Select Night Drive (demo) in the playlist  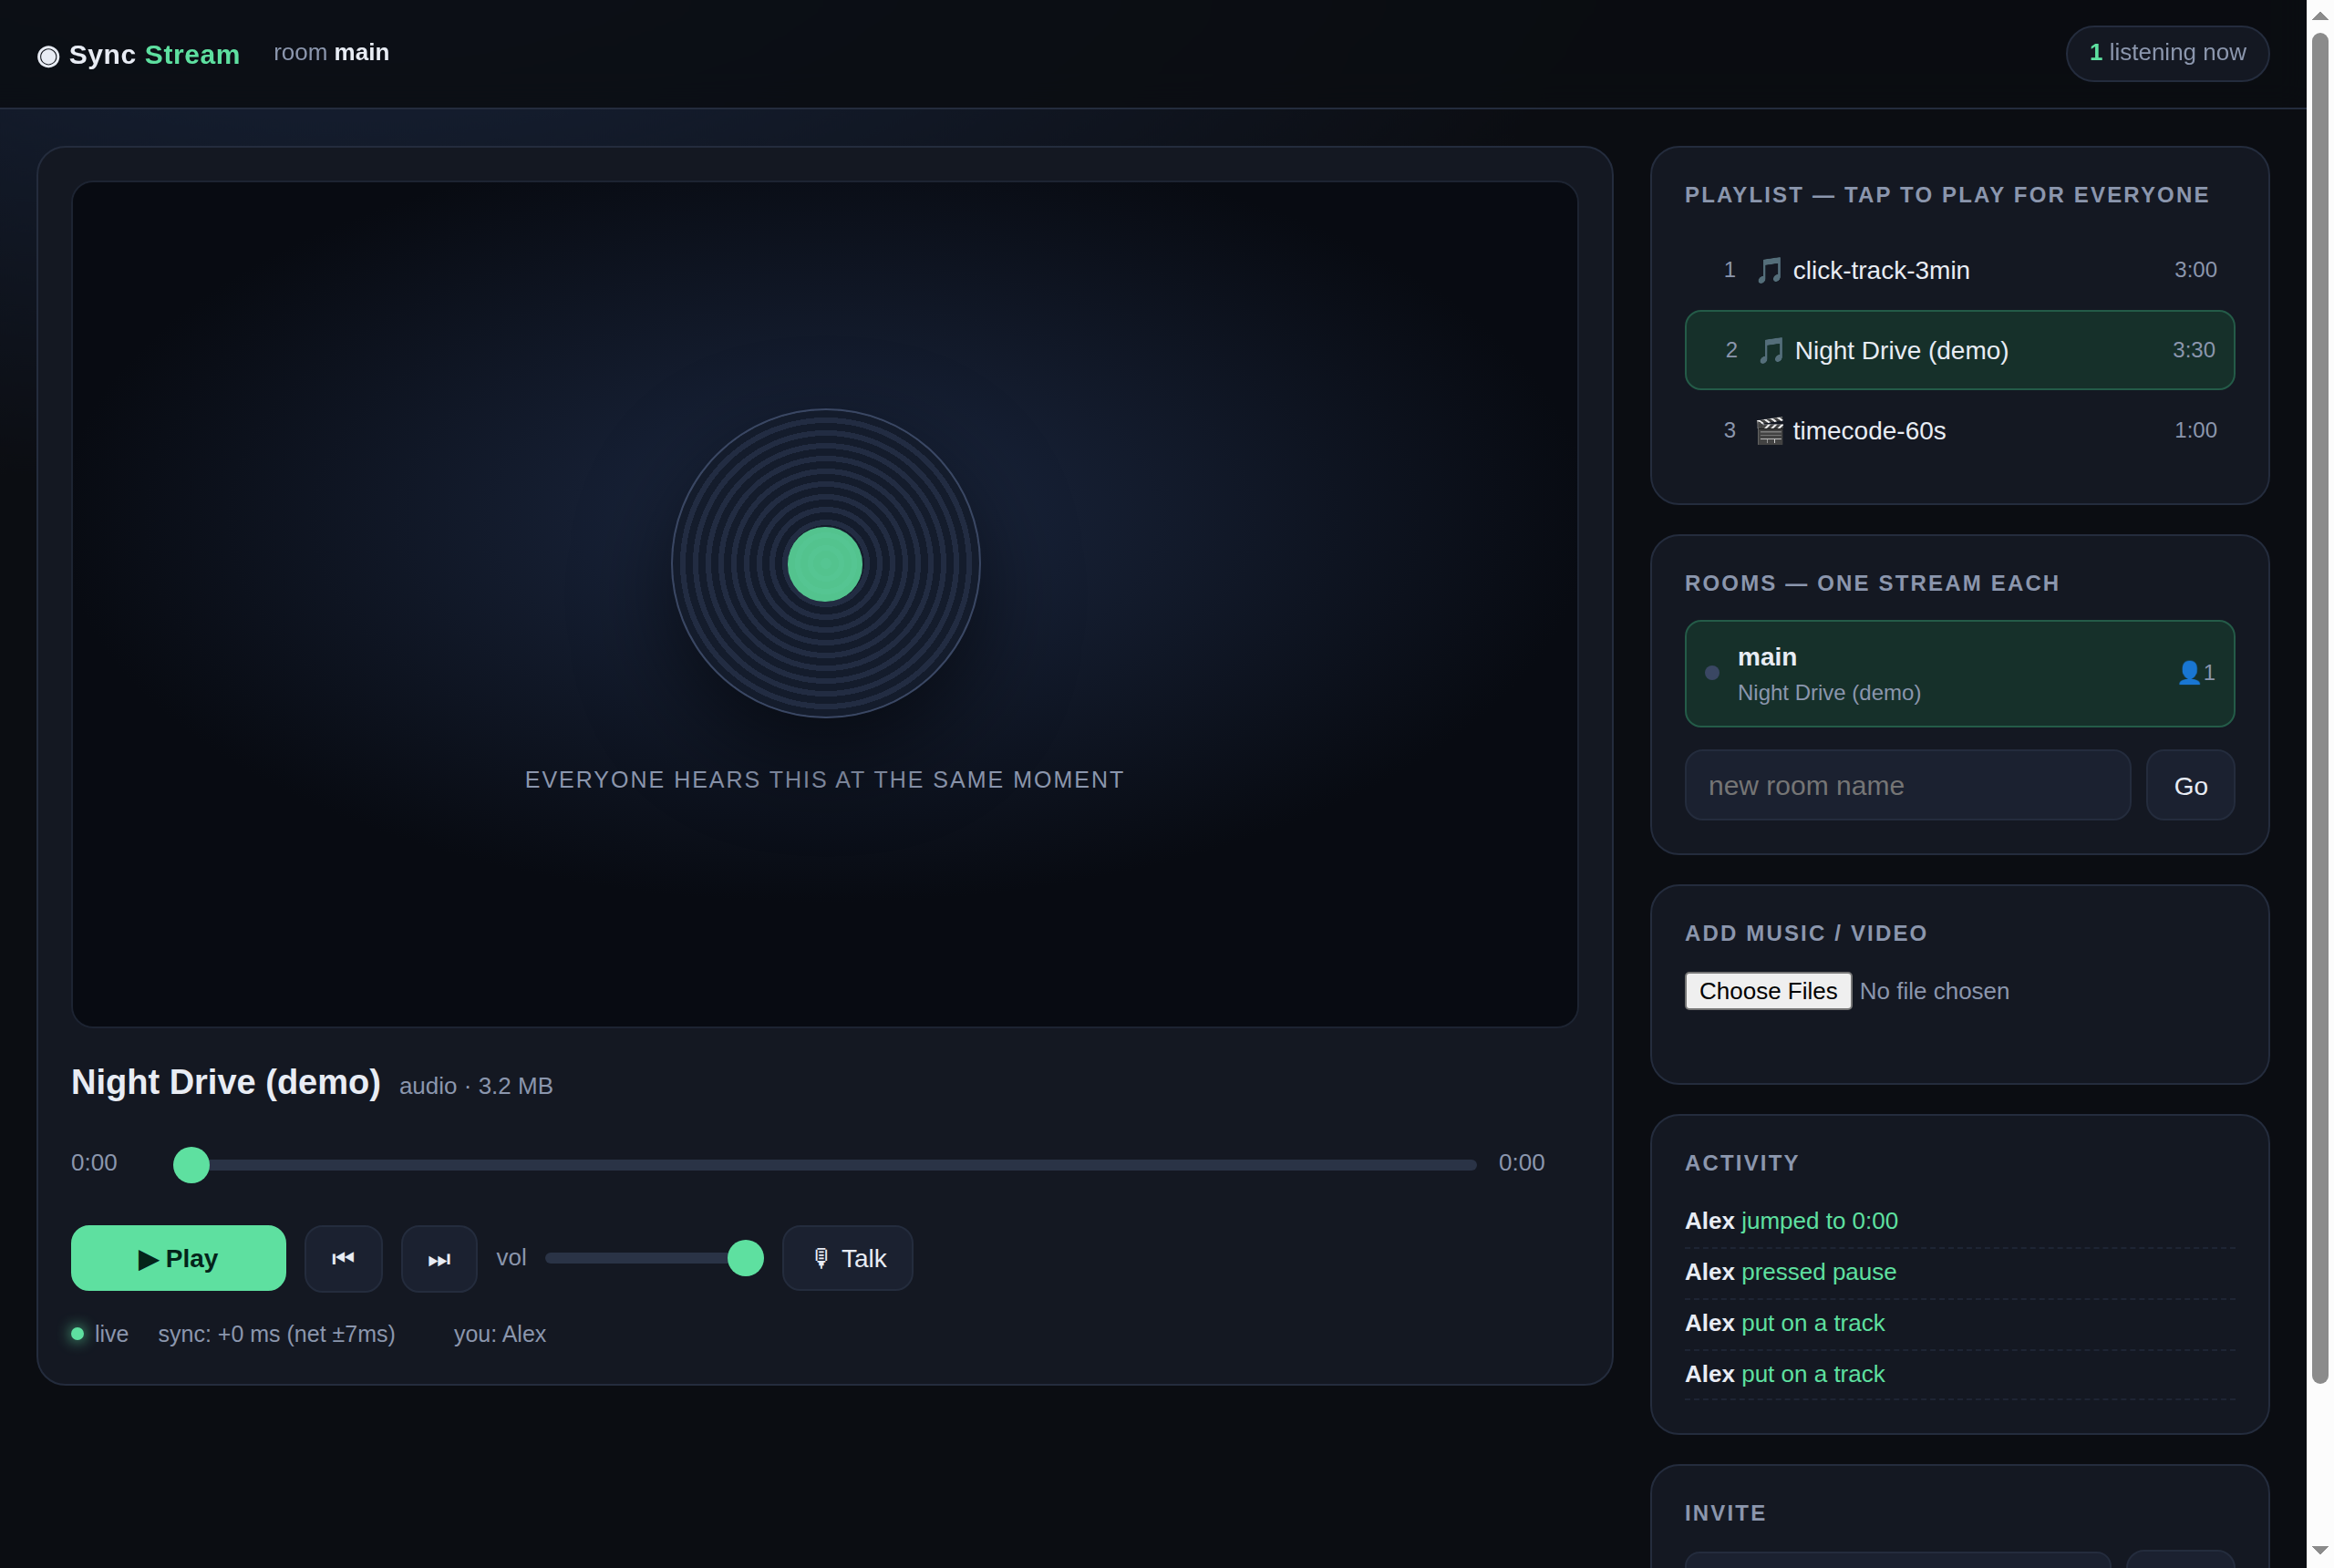tap(1959, 350)
